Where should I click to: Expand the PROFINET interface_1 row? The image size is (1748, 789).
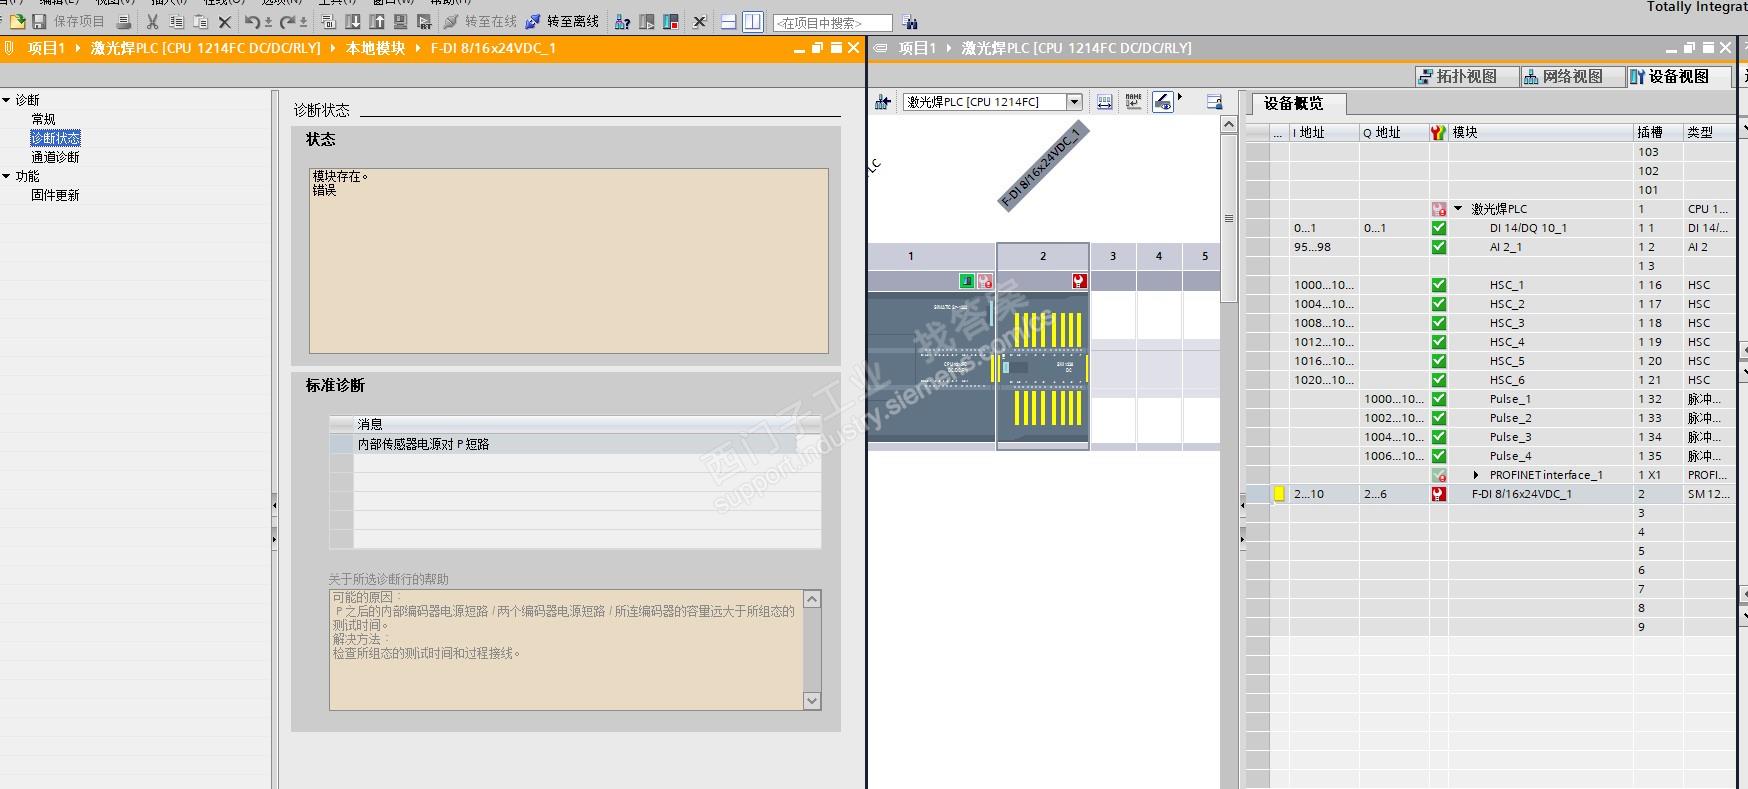(1476, 475)
